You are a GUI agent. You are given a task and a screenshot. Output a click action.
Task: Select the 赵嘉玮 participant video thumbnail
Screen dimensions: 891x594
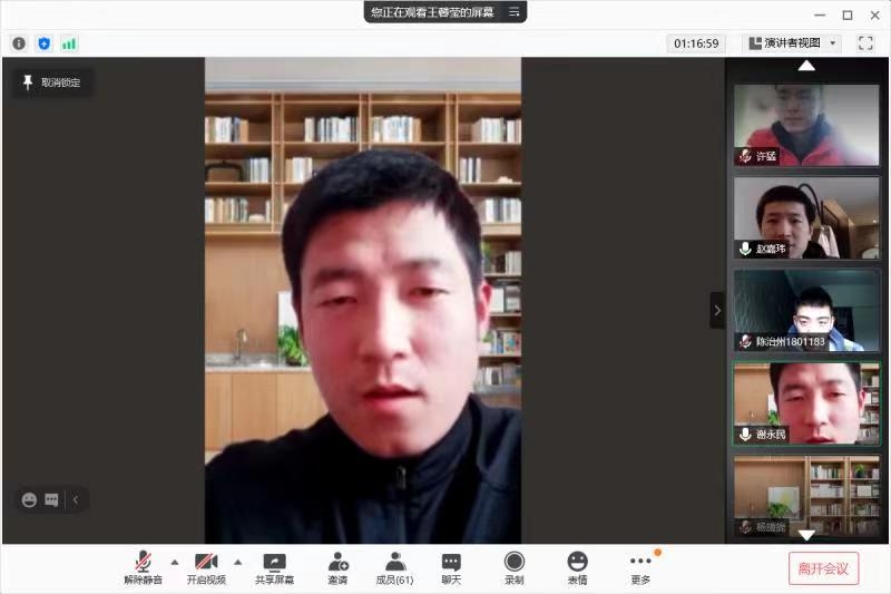(x=806, y=218)
